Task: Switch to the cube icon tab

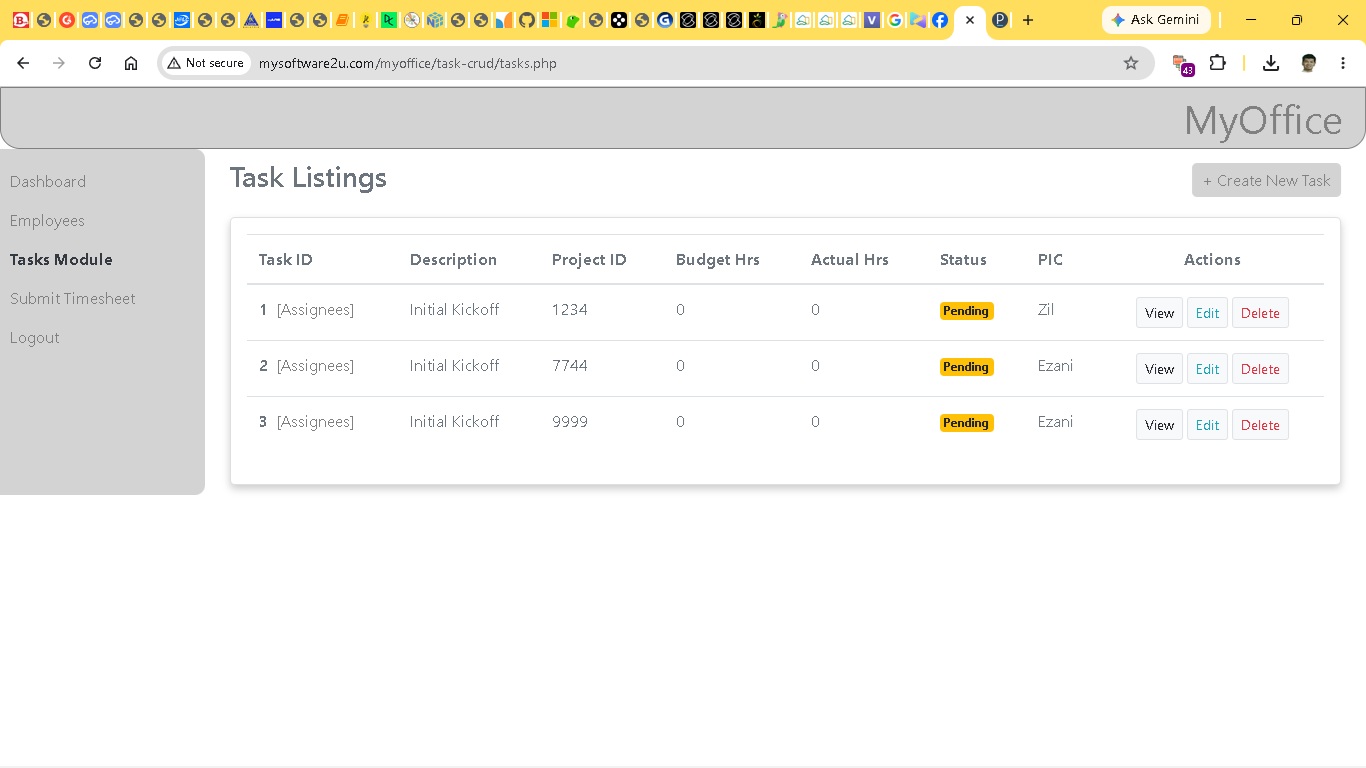Action: [434, 20]
